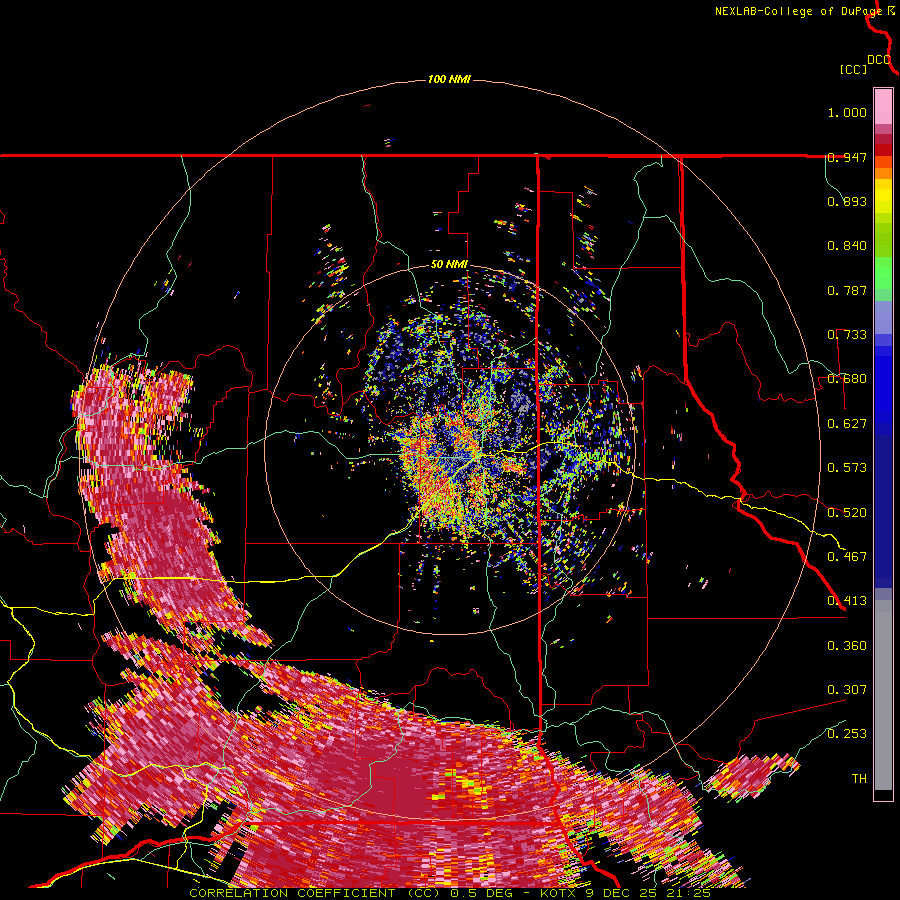The image size is (900, 900).
Task: Pick the bright green color bar segment
Action: (883, 273)
